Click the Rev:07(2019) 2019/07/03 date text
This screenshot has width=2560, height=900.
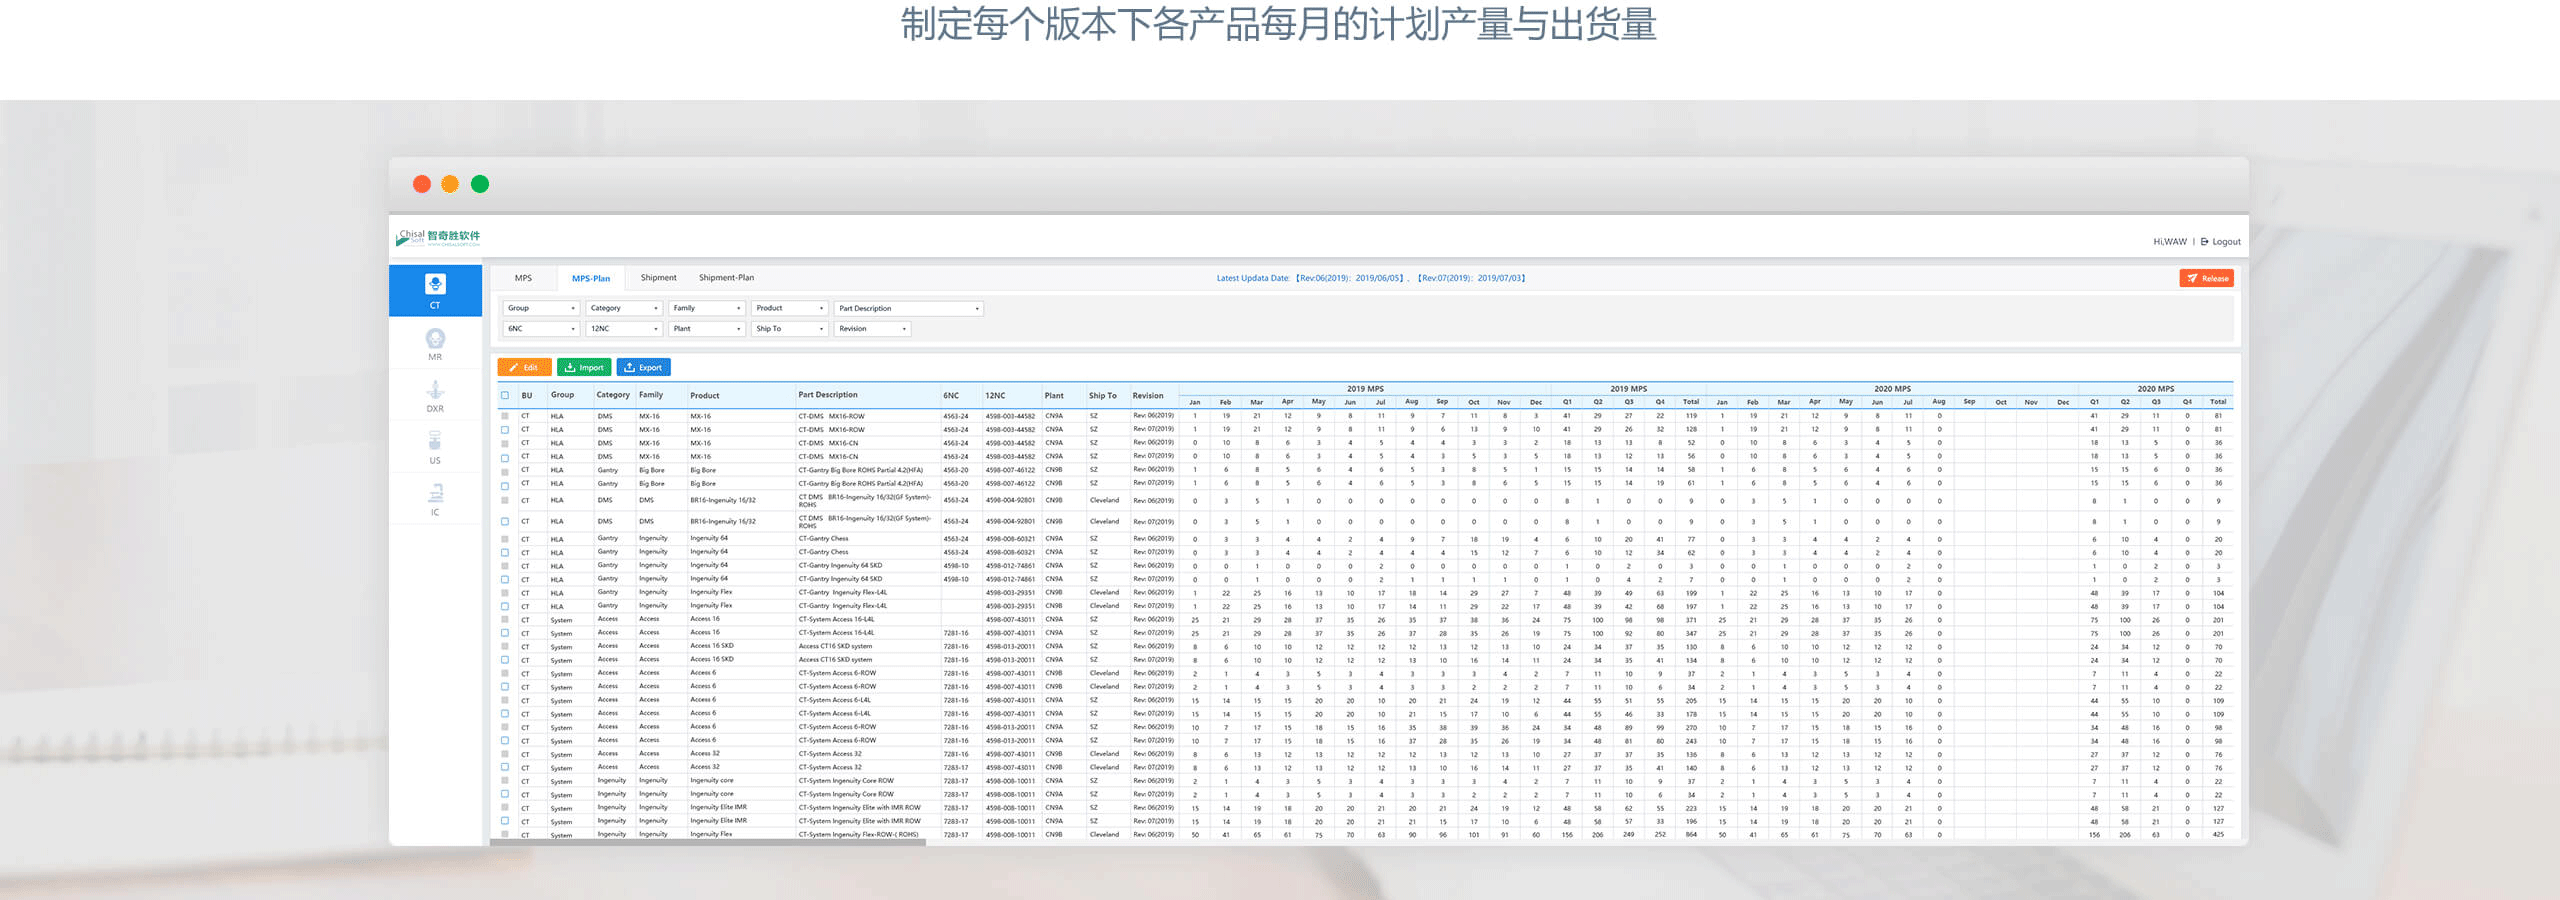tap(1472, 278)
